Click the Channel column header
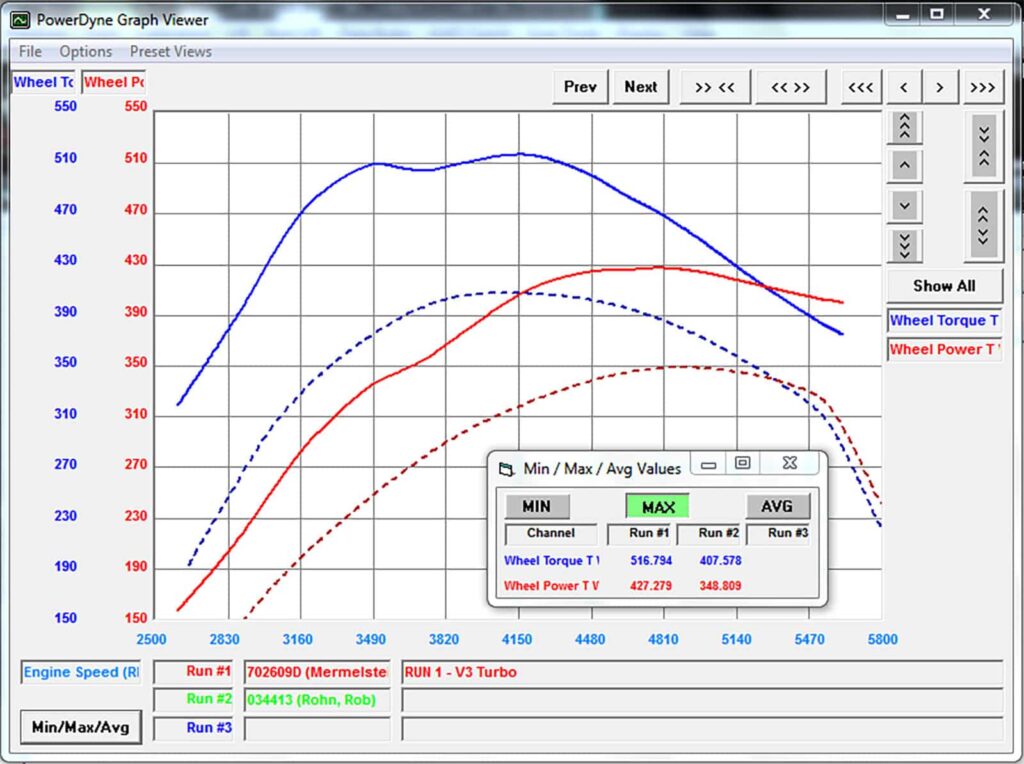1024x764 pixels. [551, 533]
